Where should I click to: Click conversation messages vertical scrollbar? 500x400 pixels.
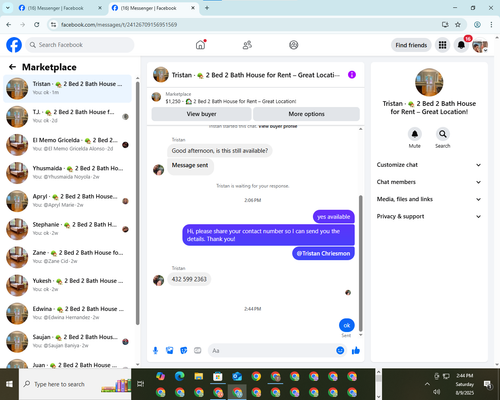click(360, 263)
